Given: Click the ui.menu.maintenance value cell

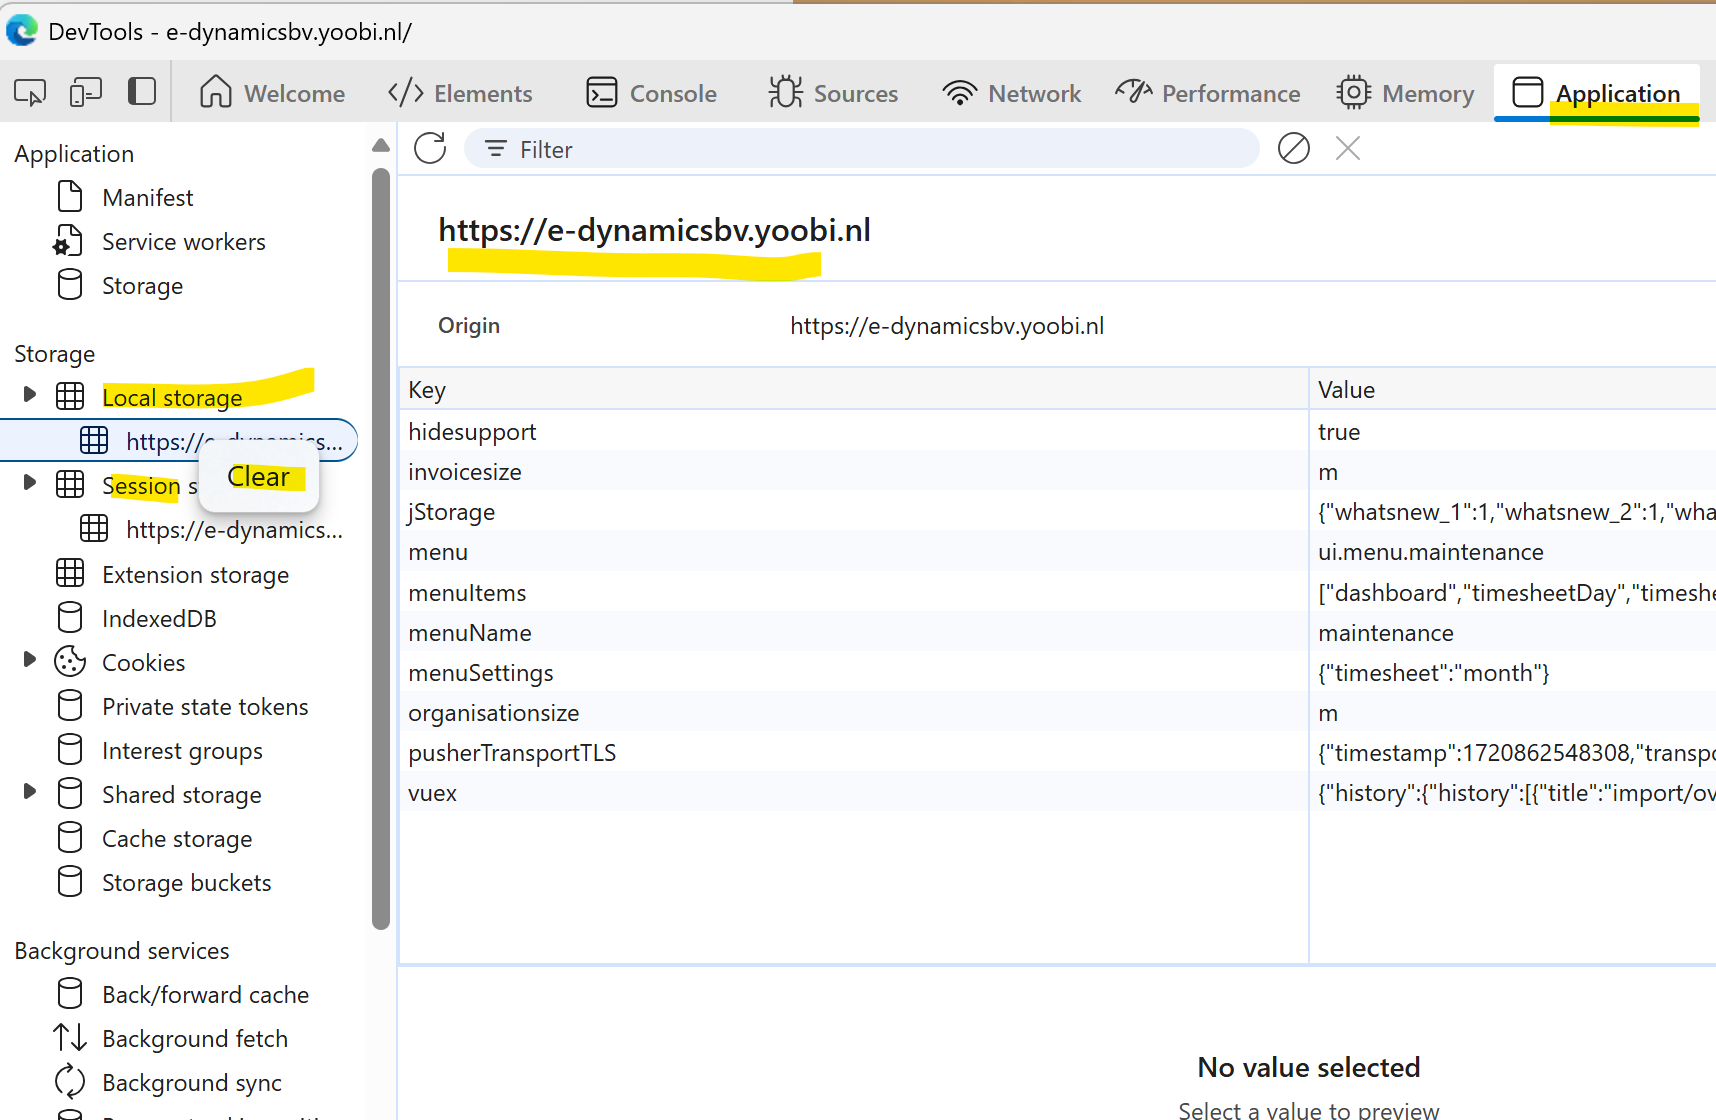Looking at the screenshot, I should click(1513, 551).
